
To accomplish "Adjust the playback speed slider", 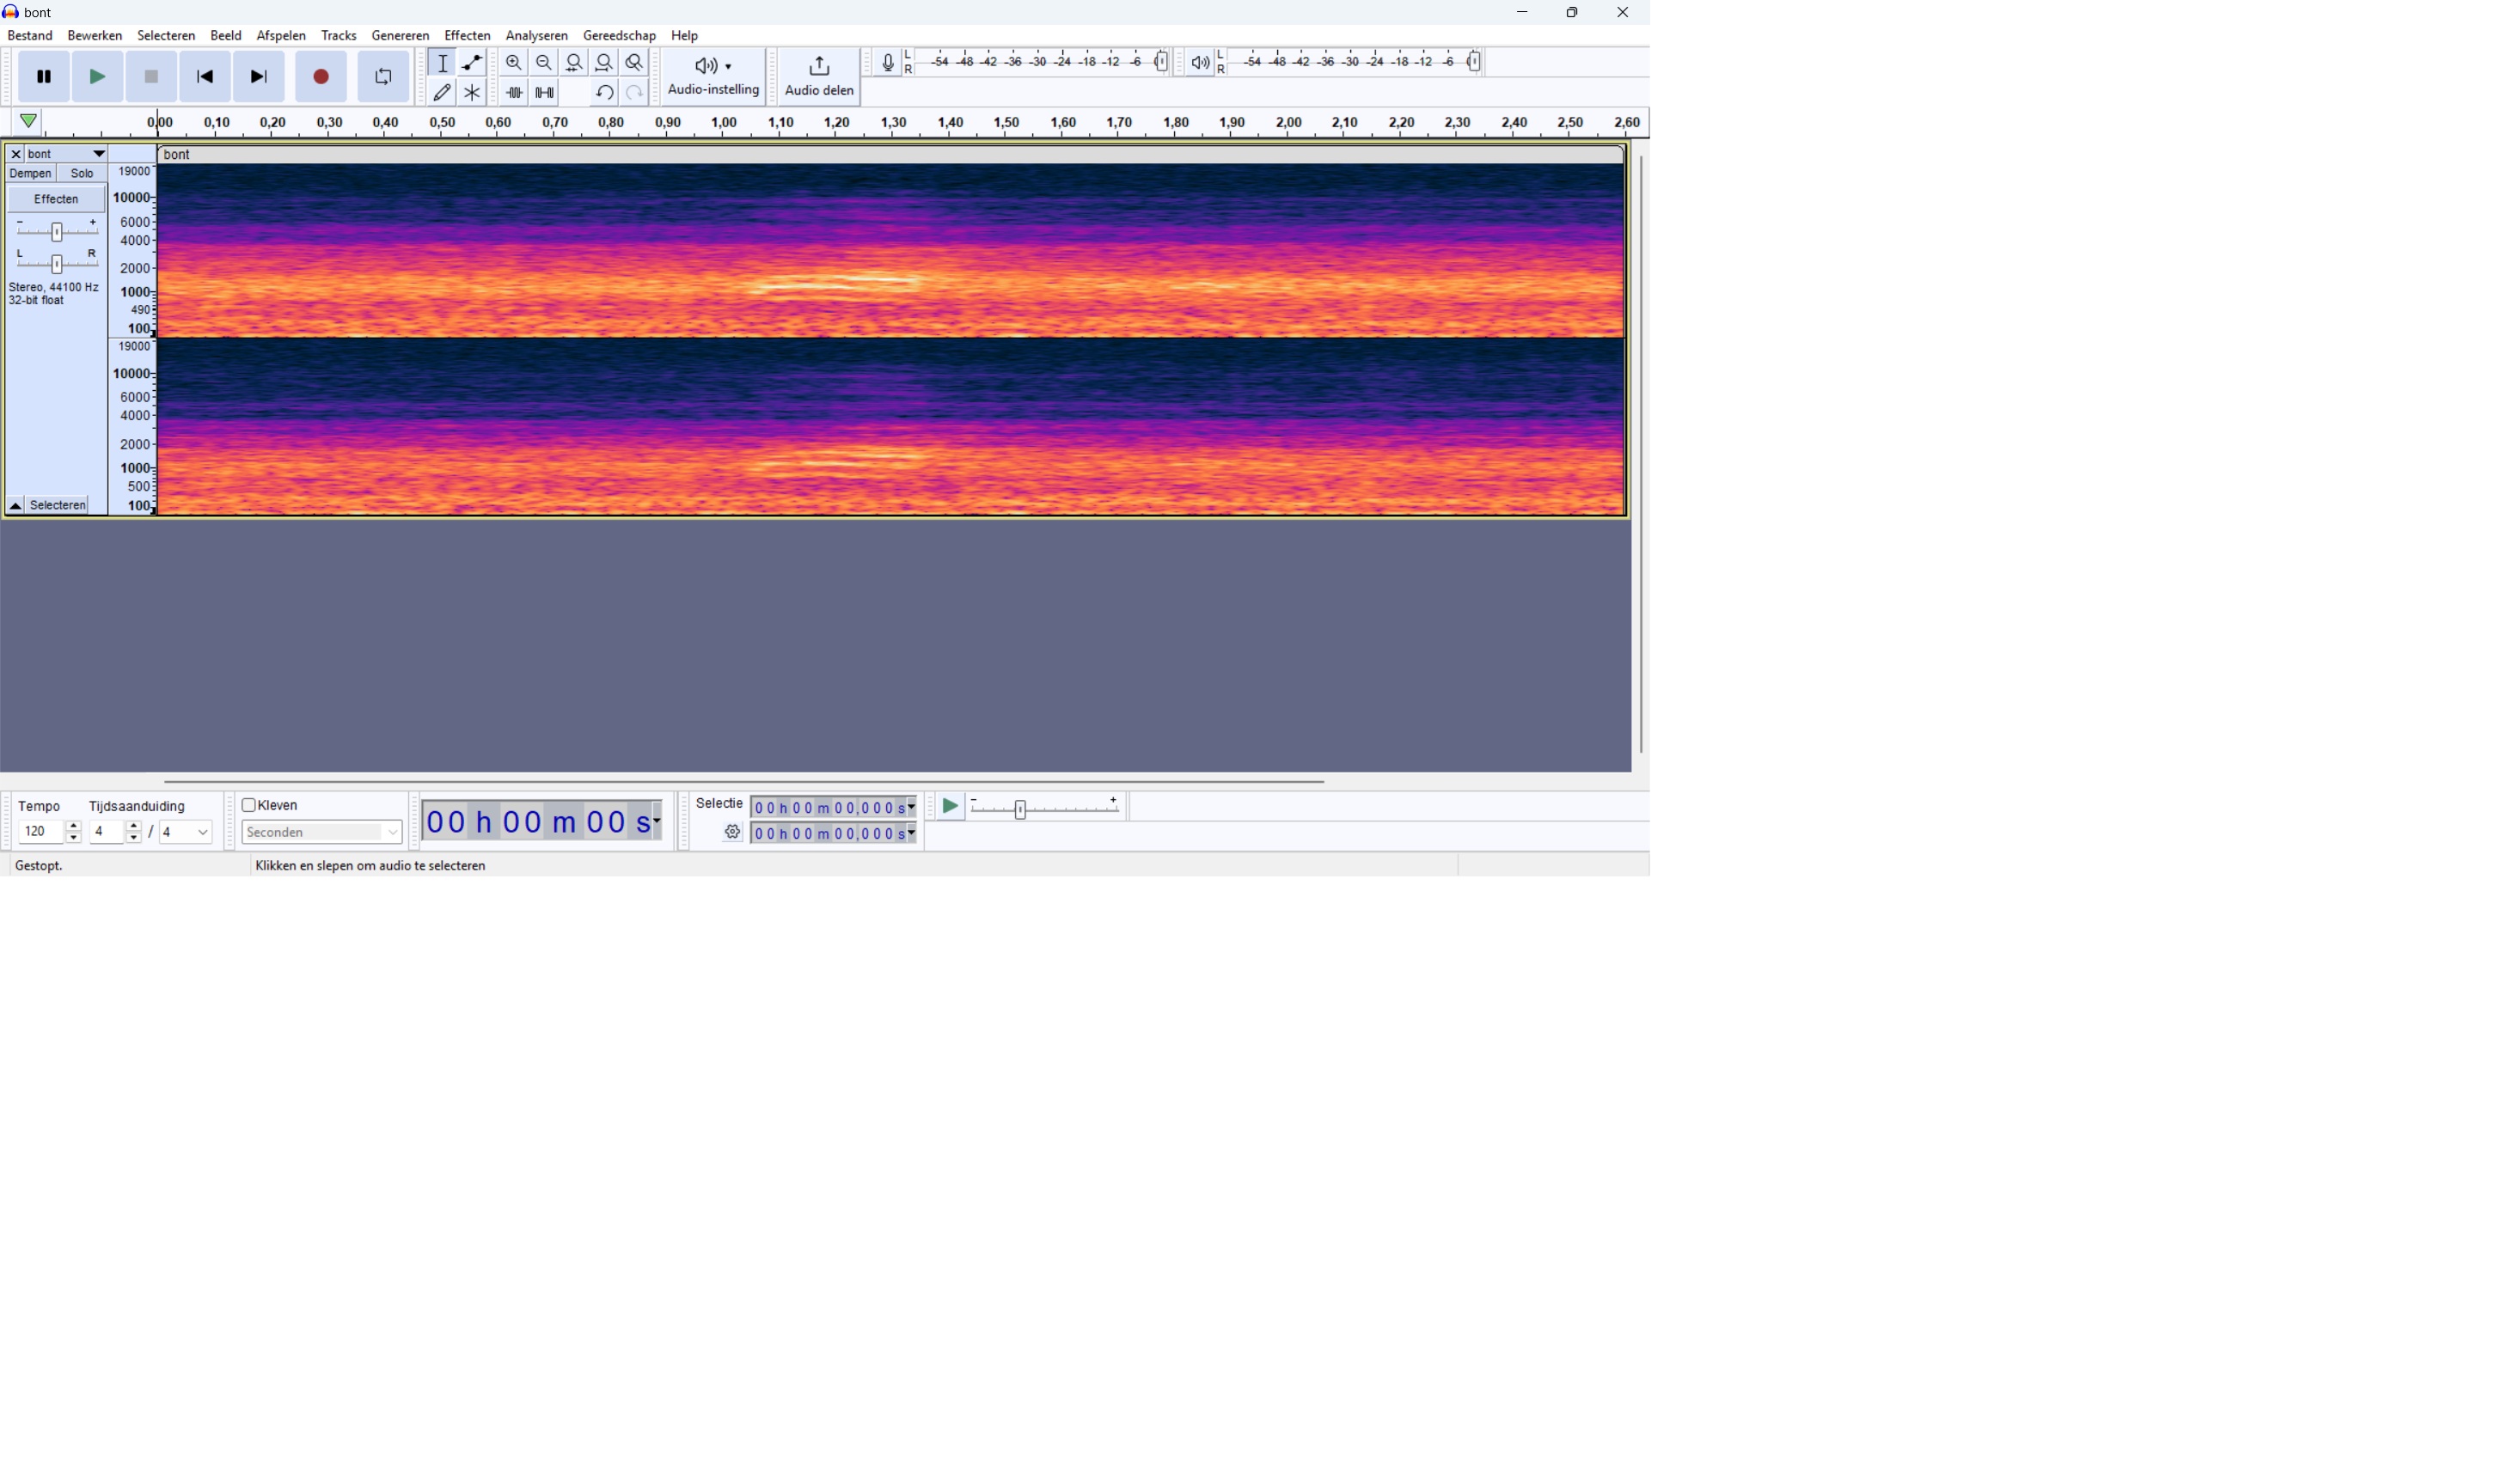I will tap(1046, 809).
